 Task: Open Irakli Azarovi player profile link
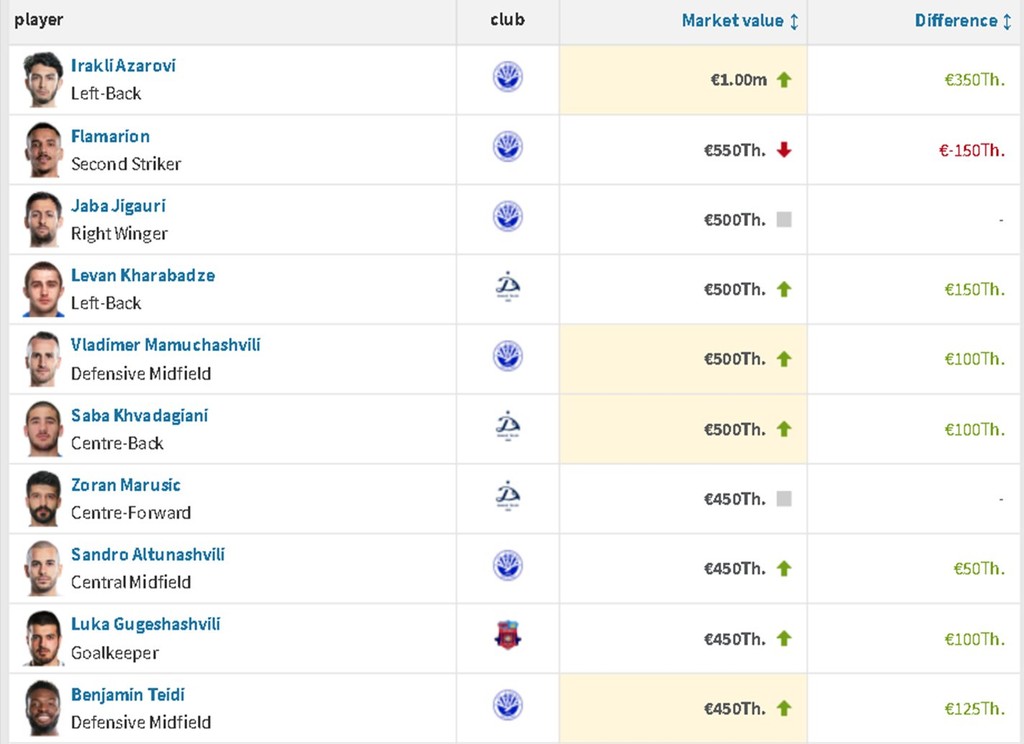click(x=123, y=66)
